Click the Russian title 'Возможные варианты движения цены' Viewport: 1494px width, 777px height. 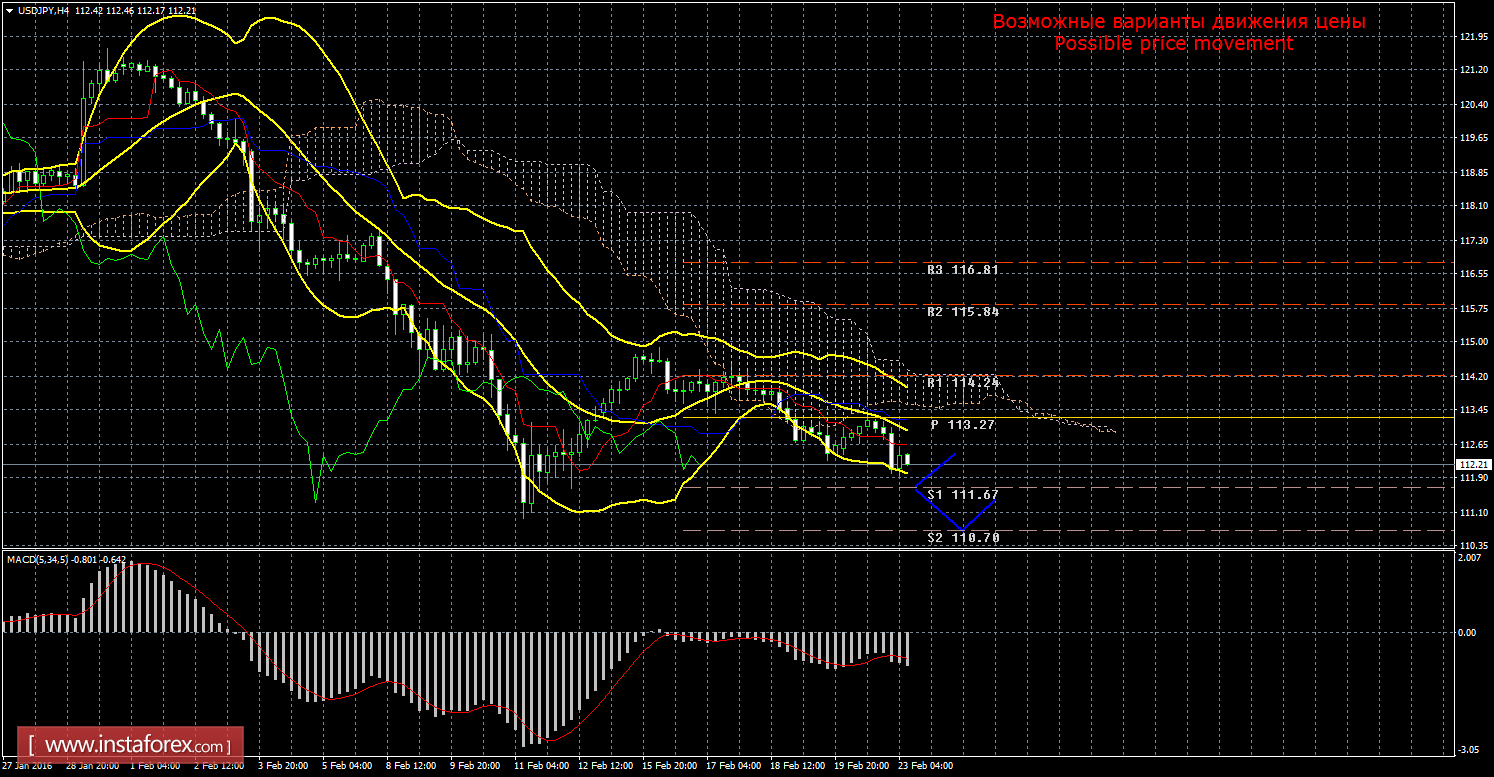[1179, 22]
